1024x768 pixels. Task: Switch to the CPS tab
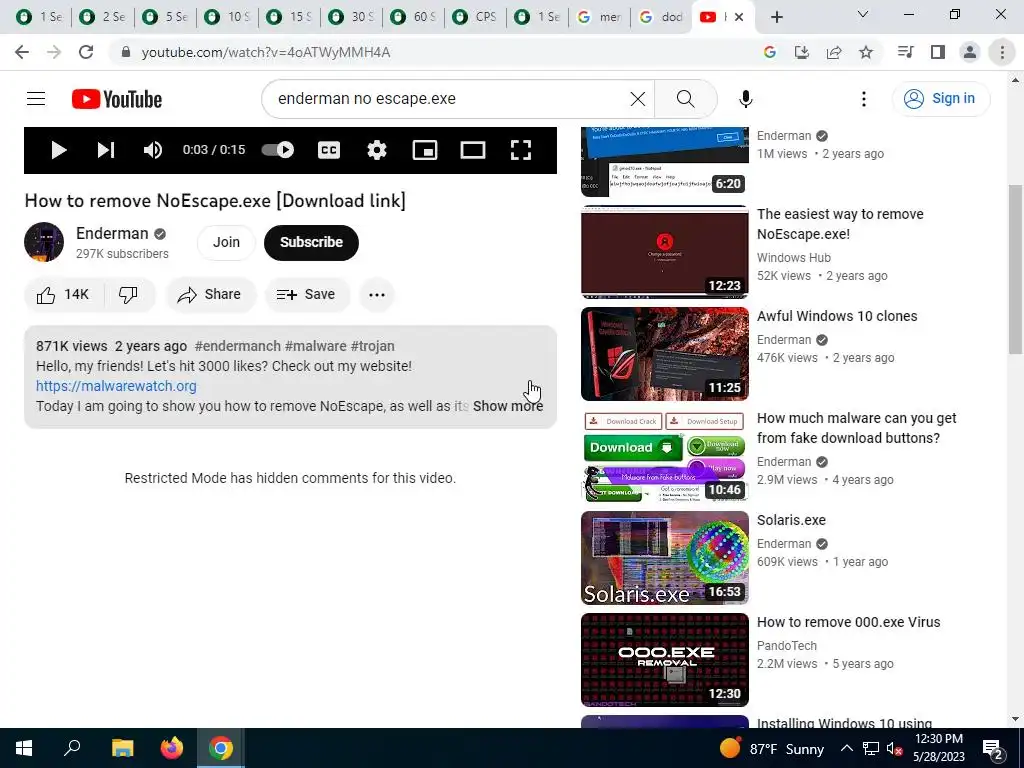475,17
